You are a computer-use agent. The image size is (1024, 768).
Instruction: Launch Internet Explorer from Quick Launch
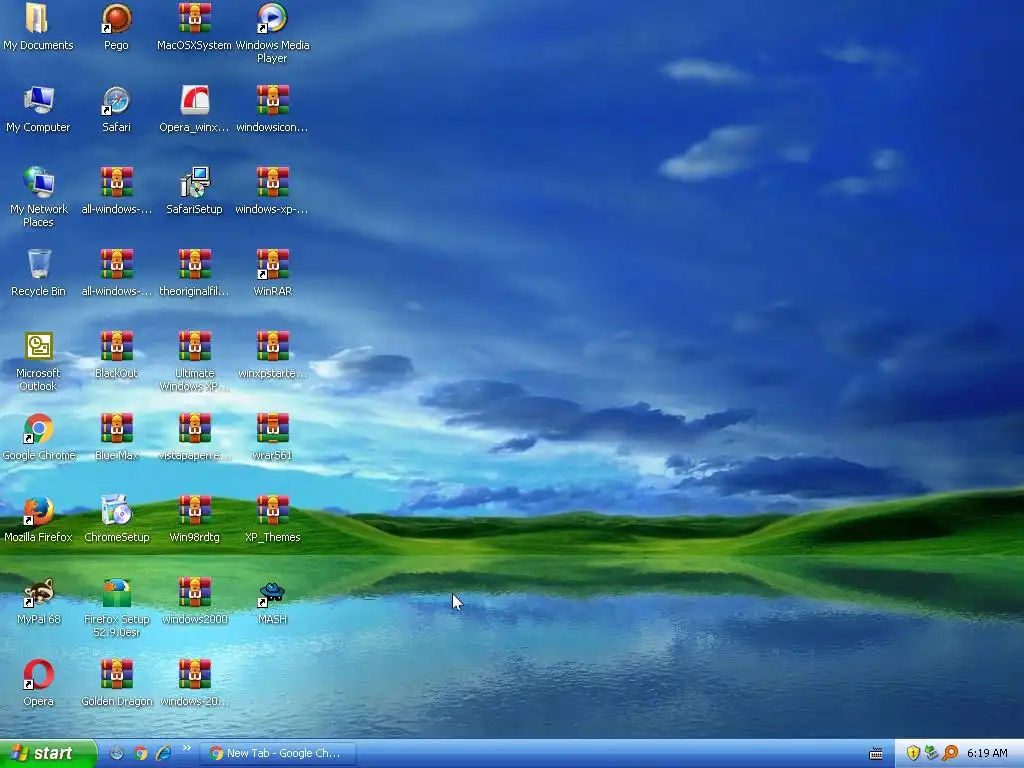click(x=163, y=753)
